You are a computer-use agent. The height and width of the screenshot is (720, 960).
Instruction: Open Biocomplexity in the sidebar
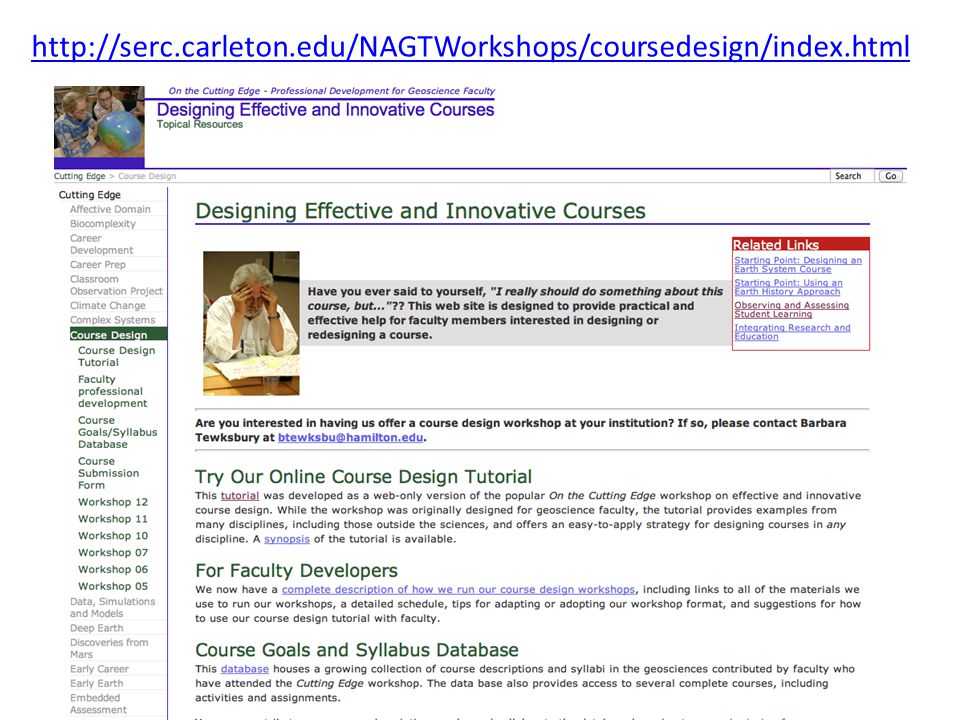tap(103, 224)
